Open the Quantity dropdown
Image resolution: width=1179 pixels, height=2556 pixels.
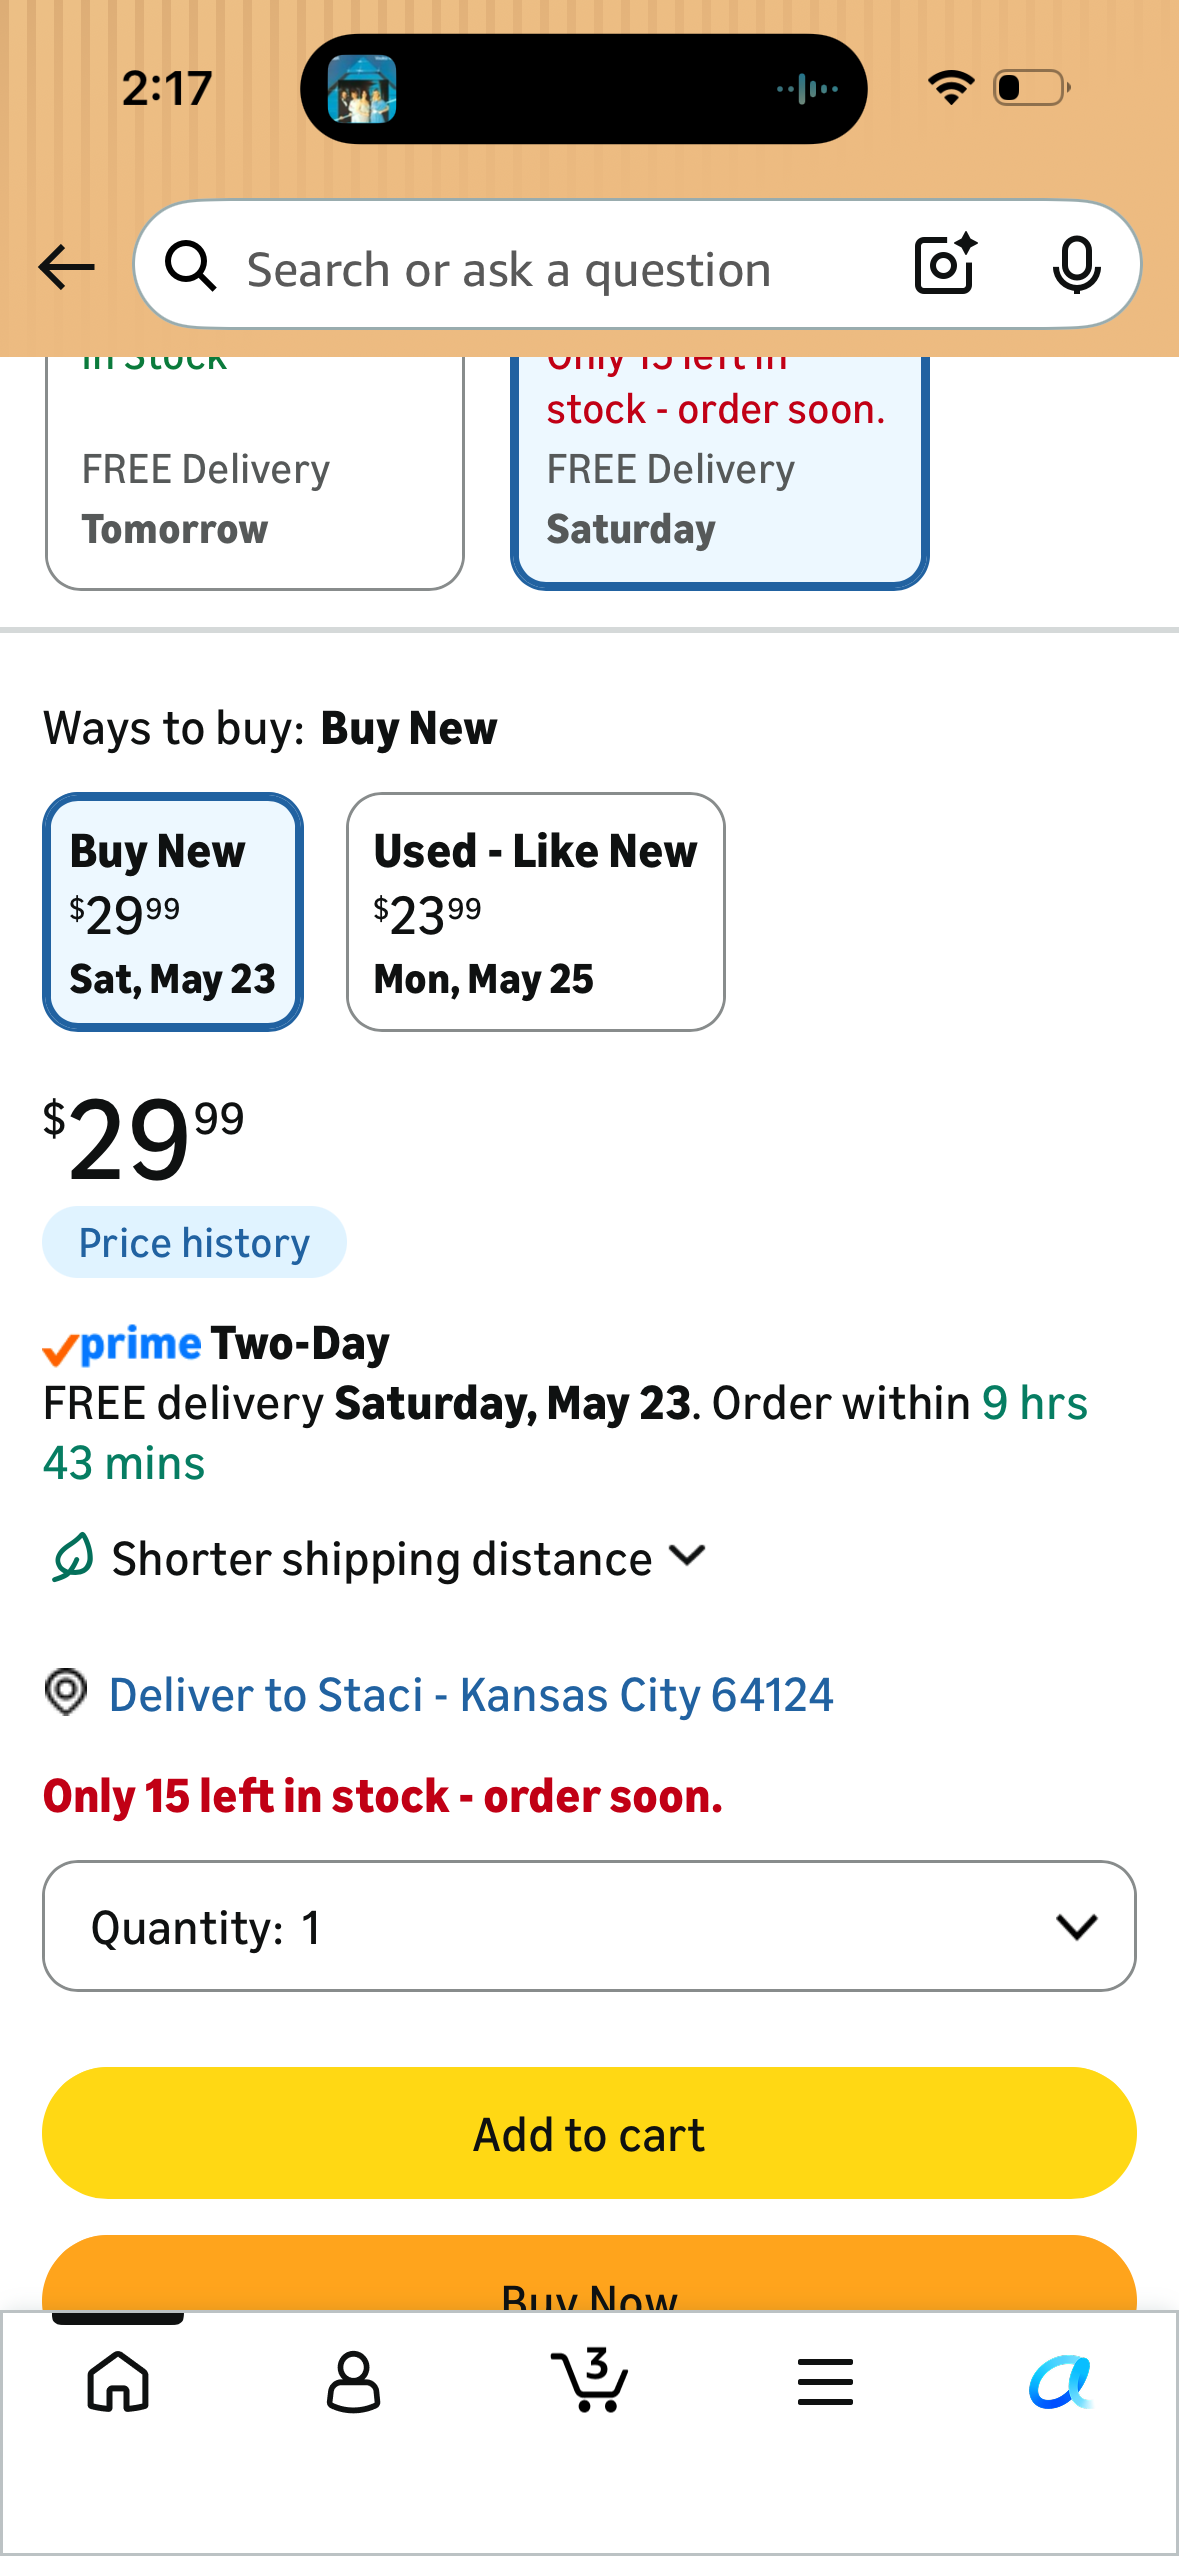click(589, 1926)
